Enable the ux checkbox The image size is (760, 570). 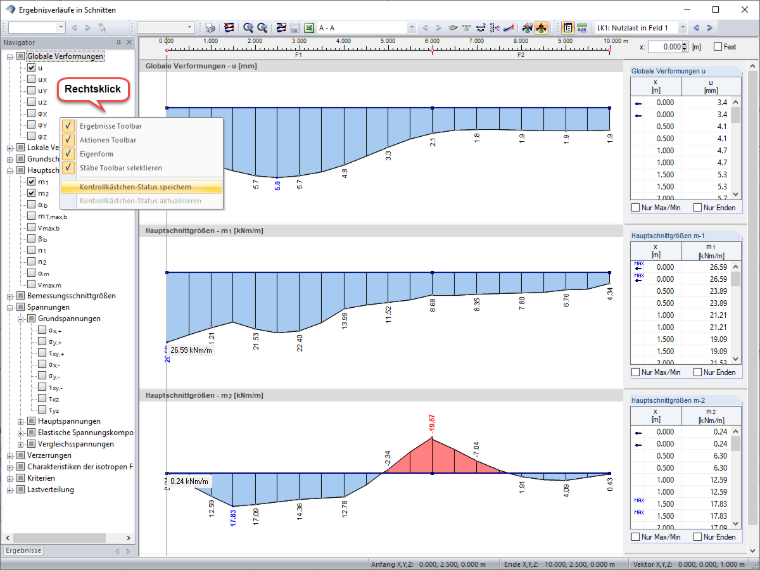[32, 79]
